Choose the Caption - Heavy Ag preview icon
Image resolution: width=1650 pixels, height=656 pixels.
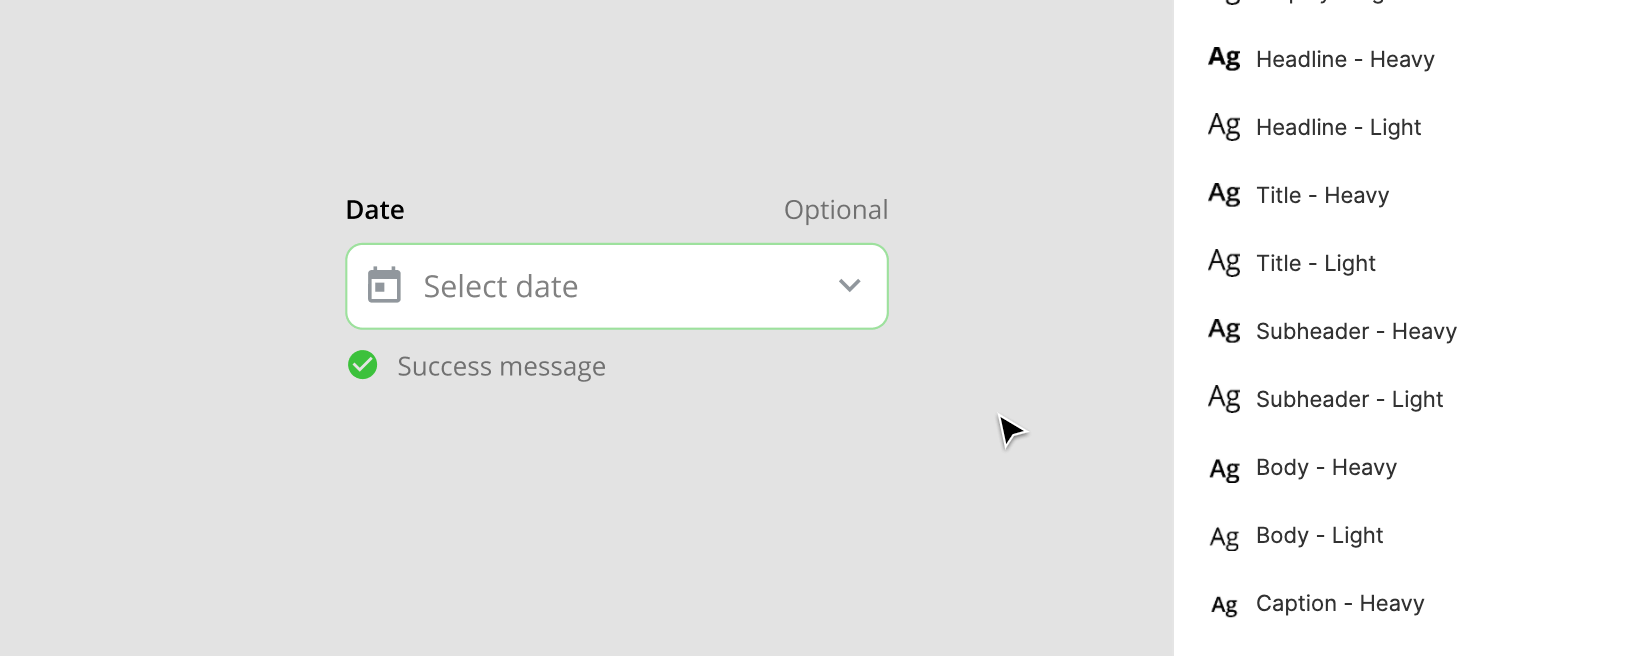pyautogui.click(x=1224, y=605)
